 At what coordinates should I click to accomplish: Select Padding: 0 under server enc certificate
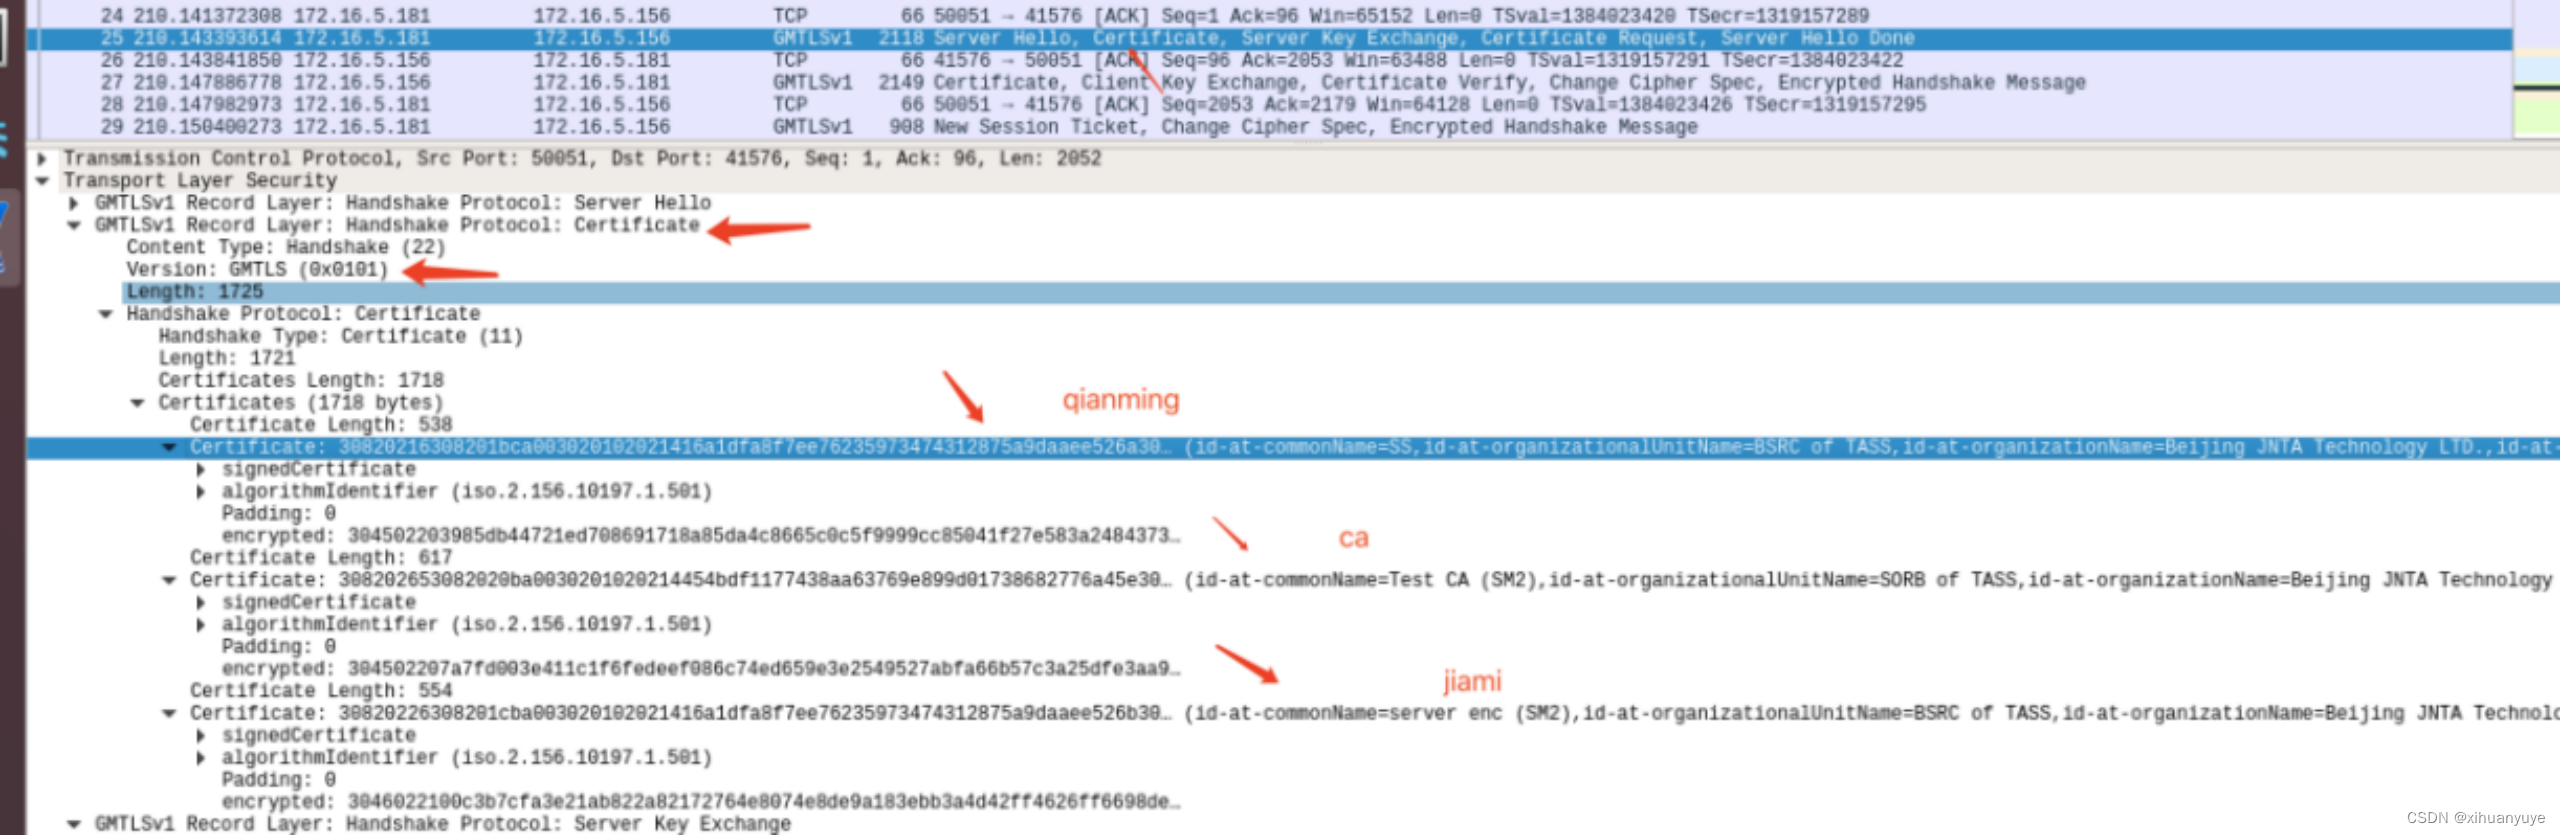click(279, 780)
